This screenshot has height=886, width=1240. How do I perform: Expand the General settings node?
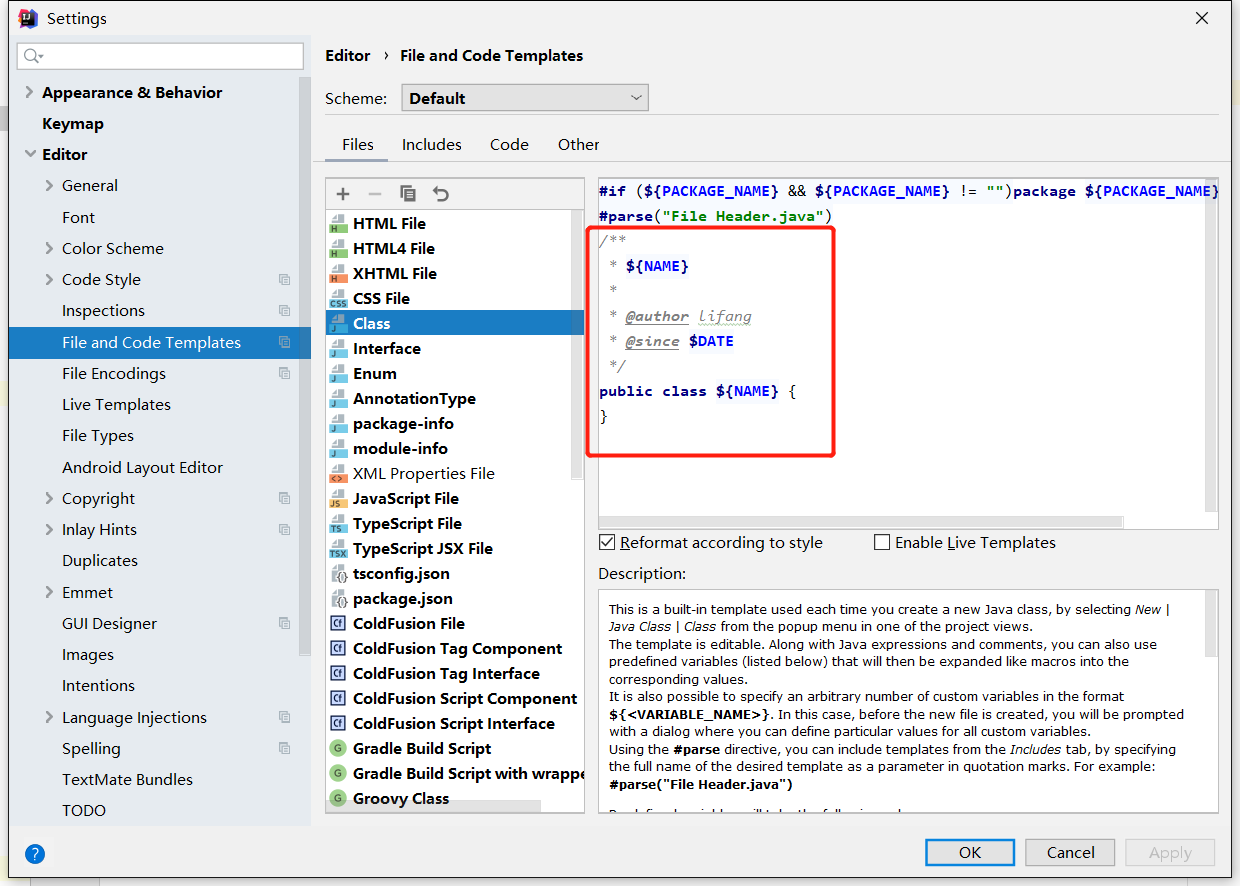49,186
